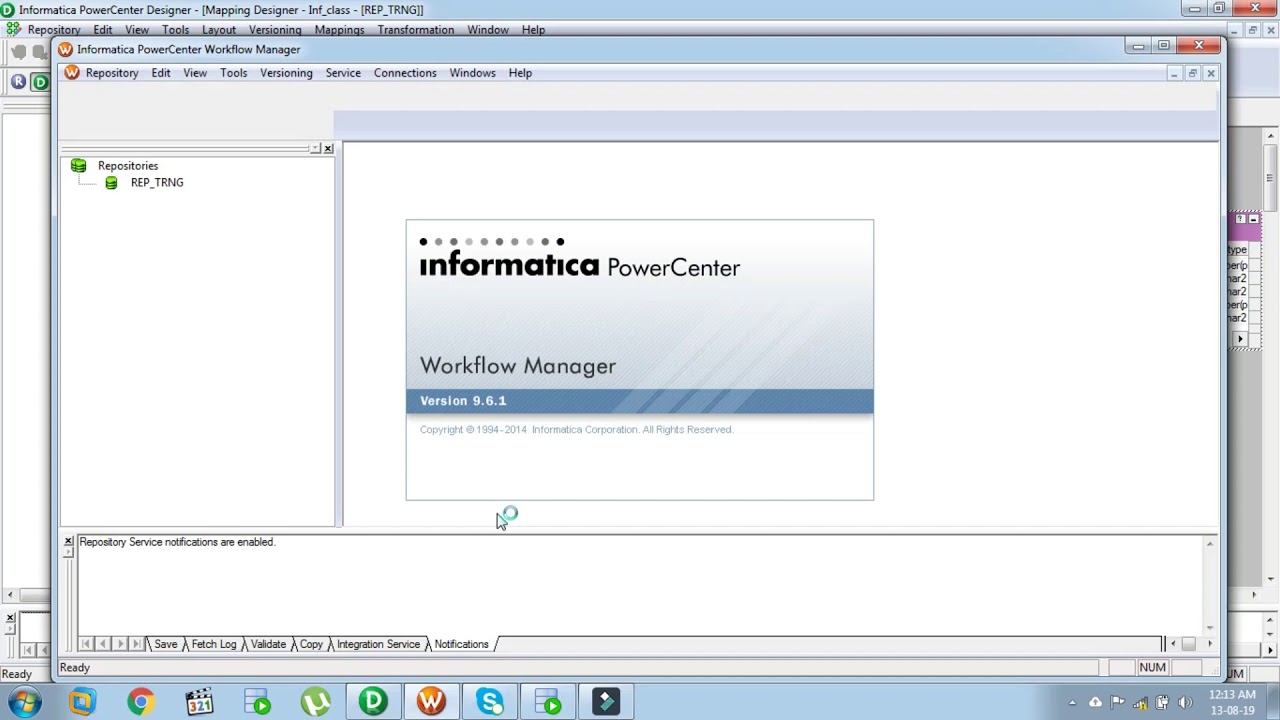Switch to the Fetch Log tab
This screenshot has height=720, width=1280.
(213, 644)
